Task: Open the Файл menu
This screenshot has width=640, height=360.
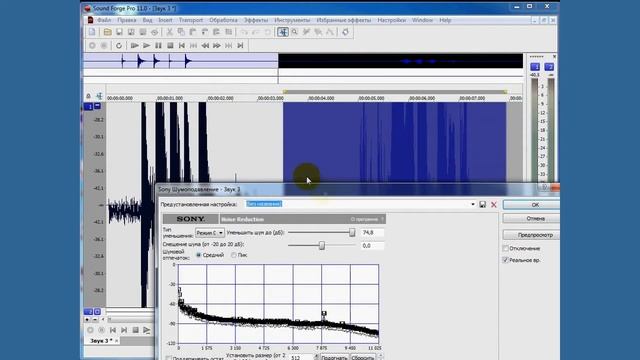Action: [x=104, y=20]
